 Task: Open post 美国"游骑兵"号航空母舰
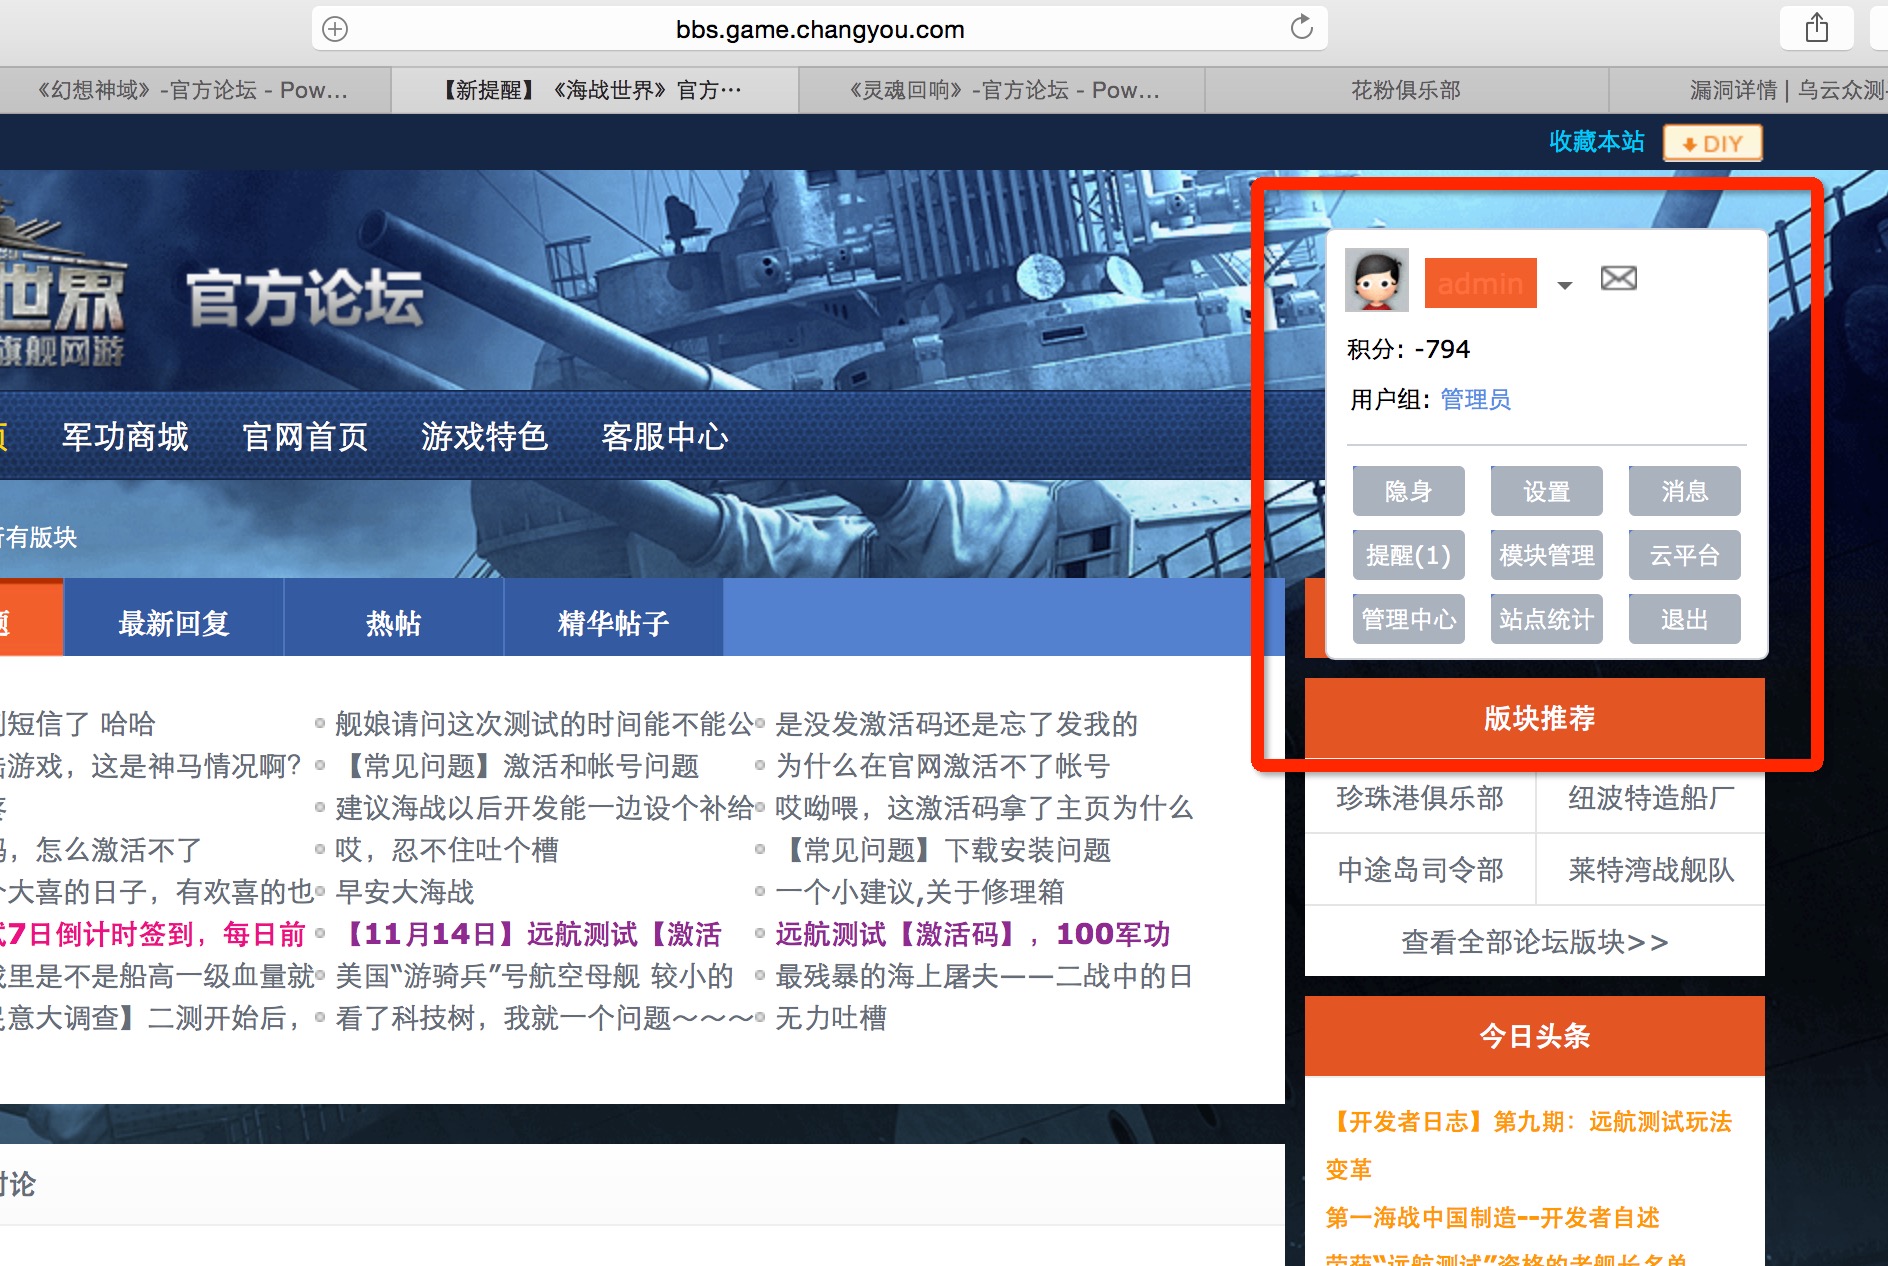tap(534, 975)
